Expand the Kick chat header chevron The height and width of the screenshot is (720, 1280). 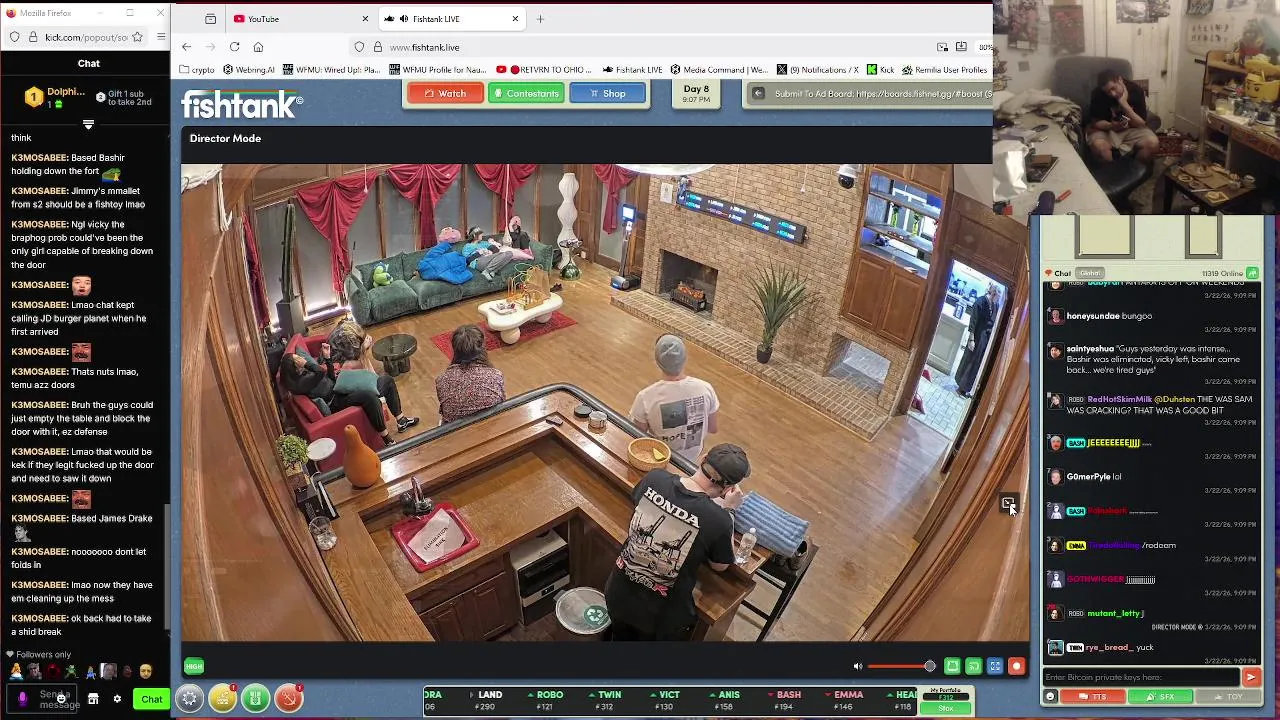[88, 124]
